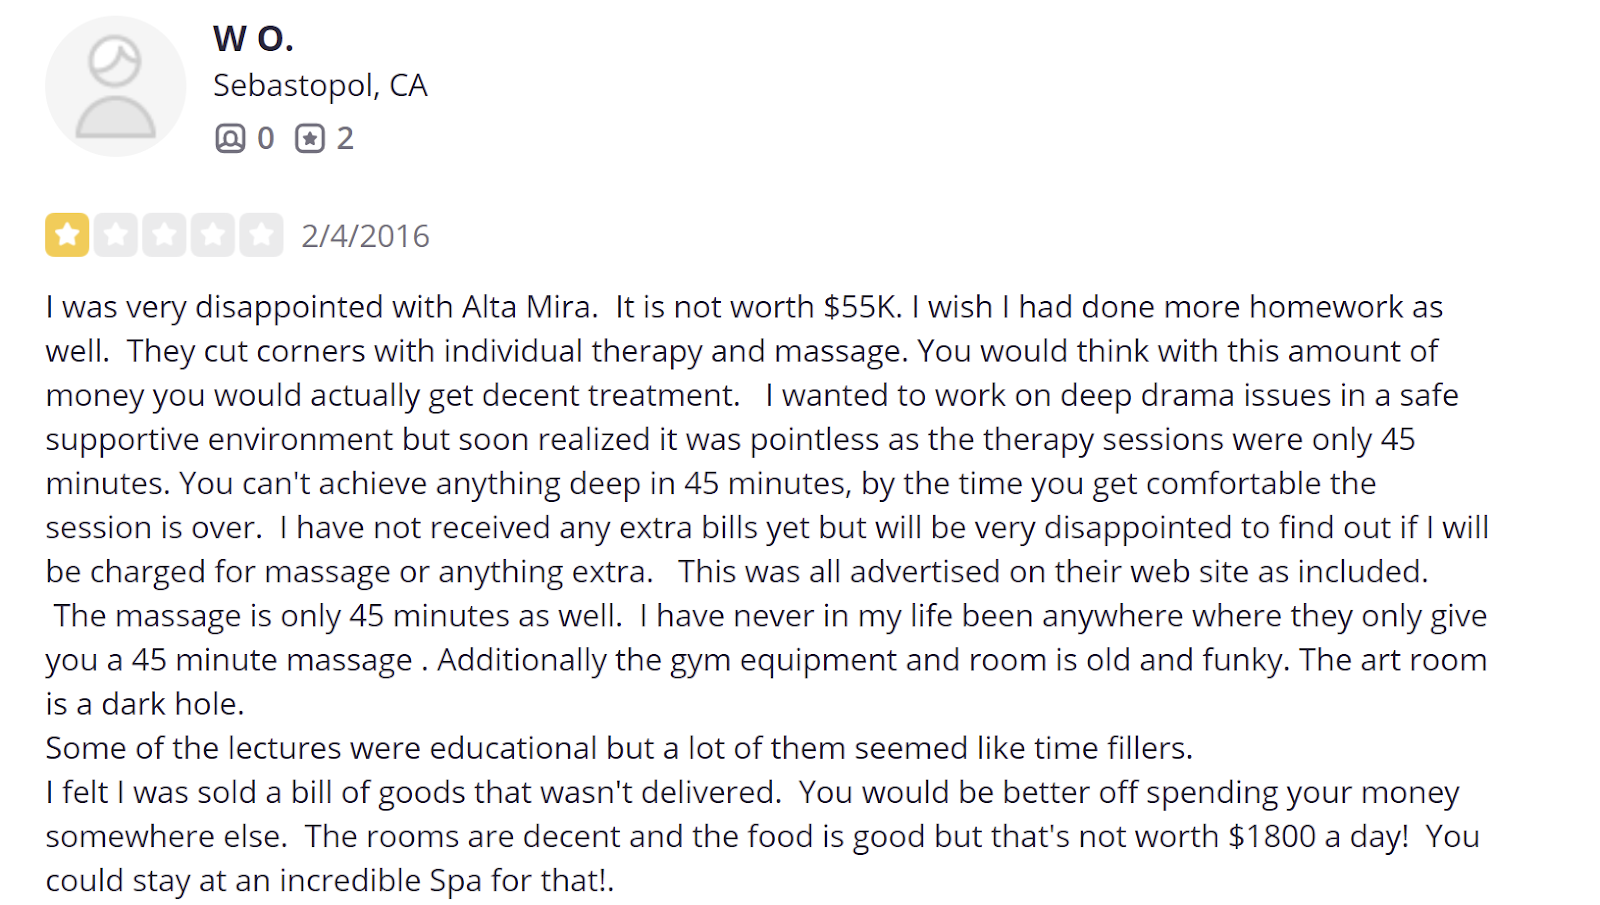
Task: Click the review date 2/4/2016
Action: click(x=365, y=236)
